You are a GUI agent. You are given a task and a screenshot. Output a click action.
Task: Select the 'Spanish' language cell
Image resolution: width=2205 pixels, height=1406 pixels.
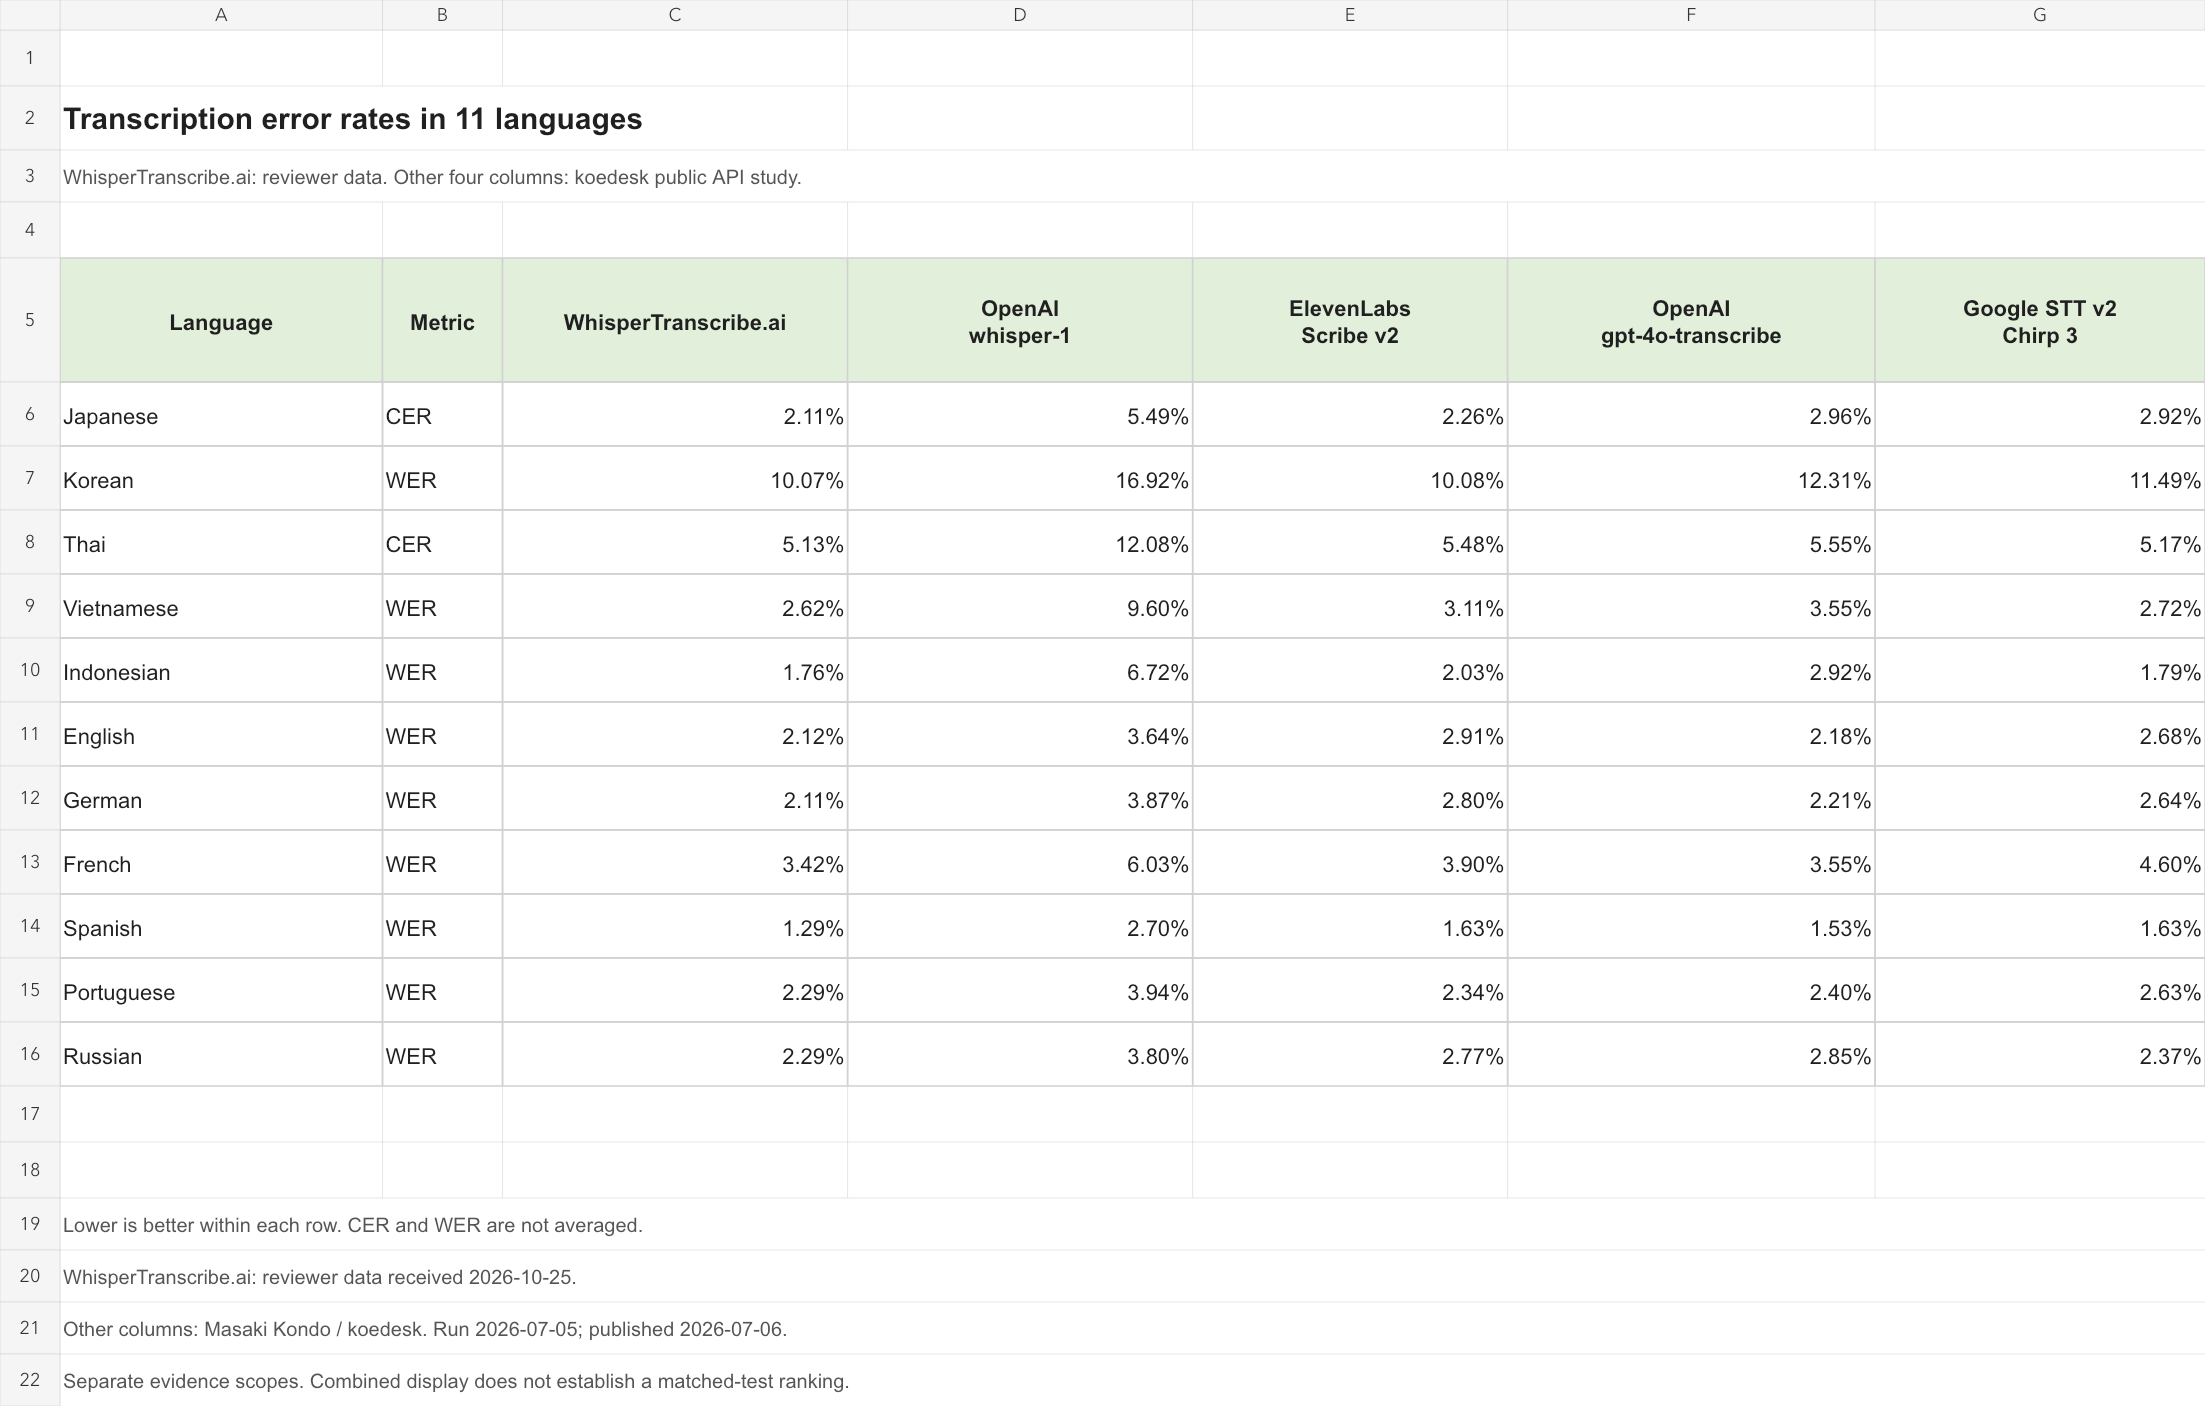pos(221,927)
